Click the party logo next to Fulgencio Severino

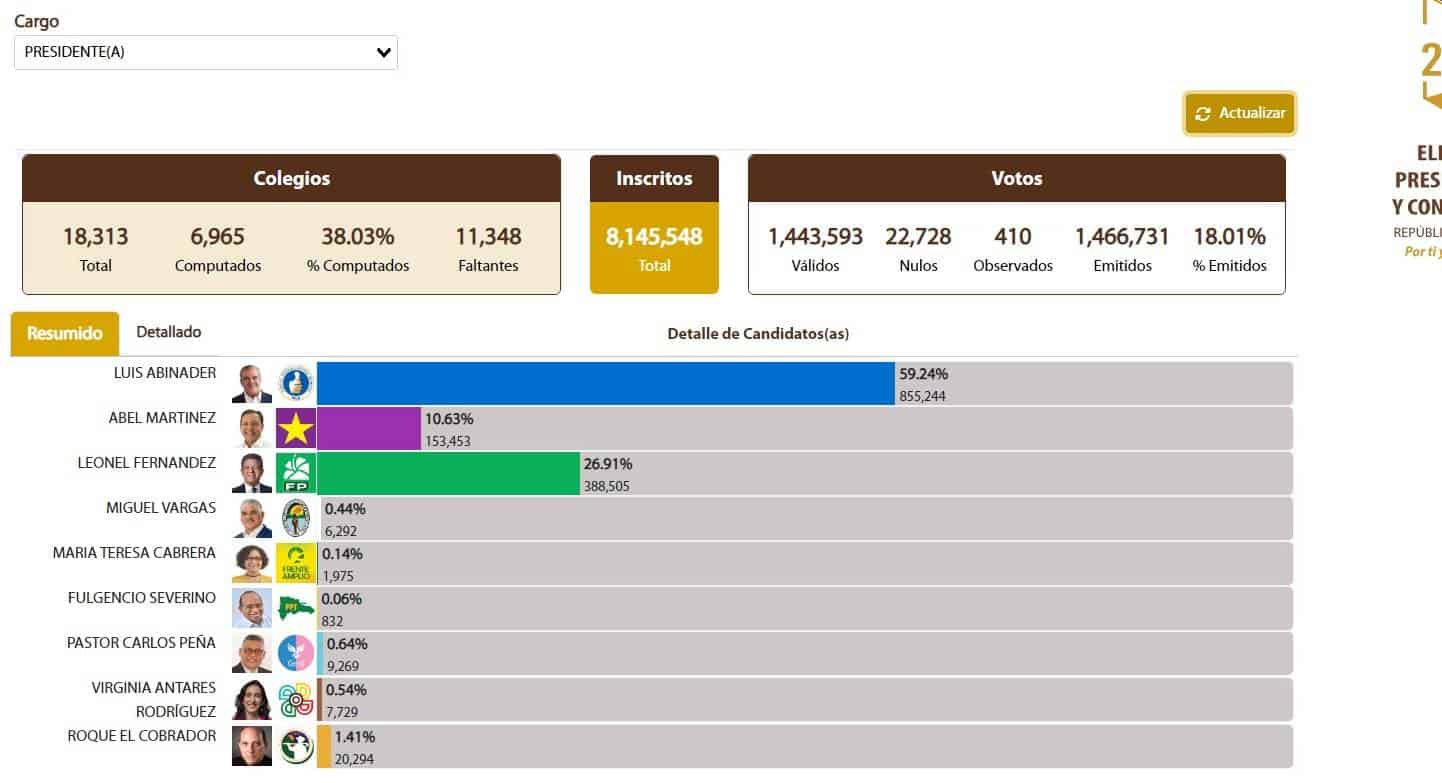click(x=295, y=608)
